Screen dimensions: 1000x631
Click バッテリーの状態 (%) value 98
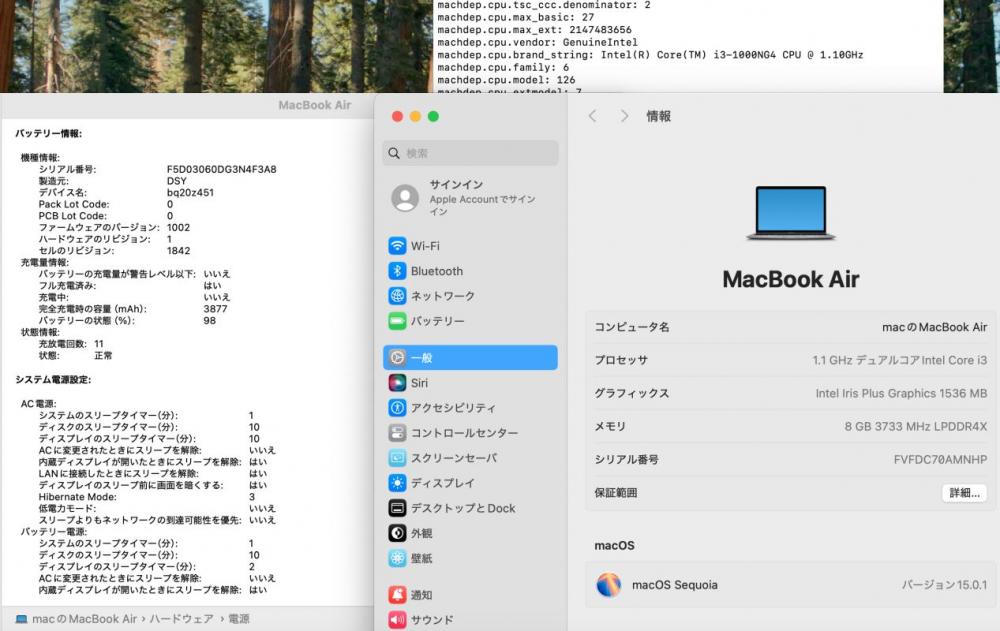pyautogui.click(x=209, y=320)
